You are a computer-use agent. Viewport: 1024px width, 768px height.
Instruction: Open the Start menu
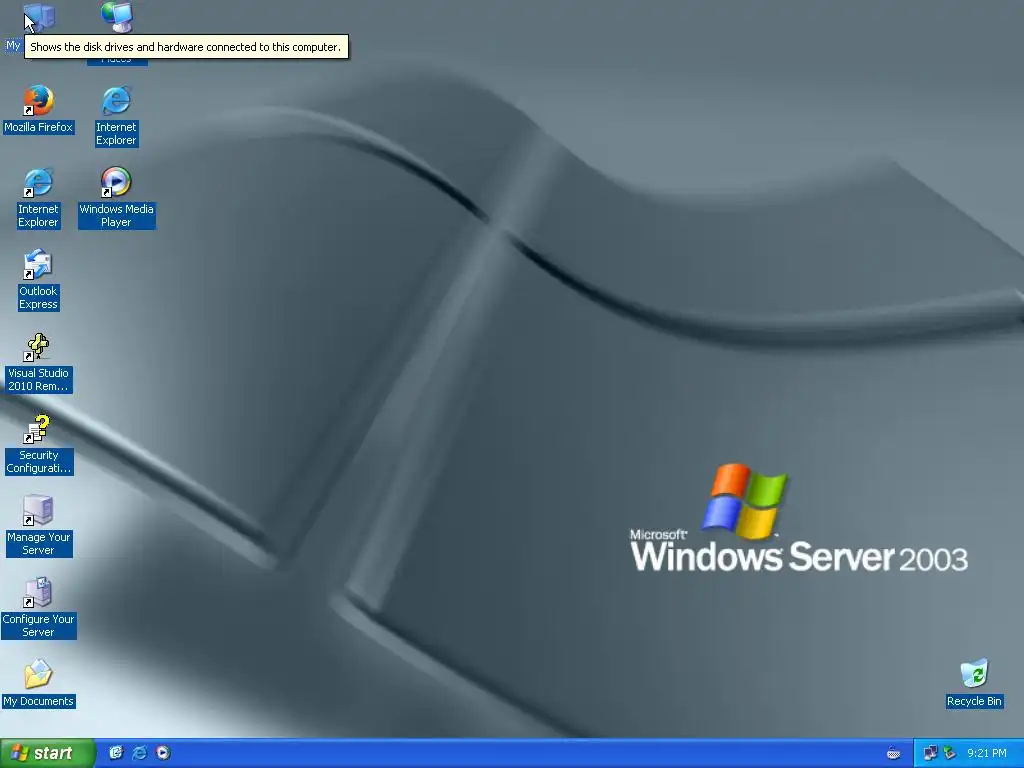click(47, 753)
